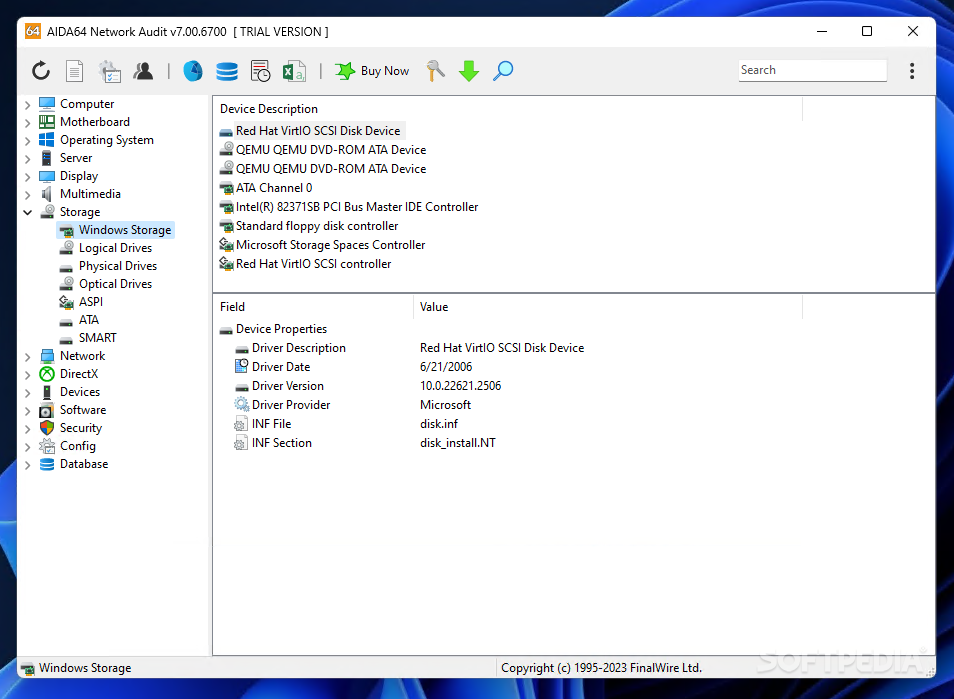Expand the Security tree node
This screenshot has height=699, width=954.
pyautogui.click(x=27, y=428)
